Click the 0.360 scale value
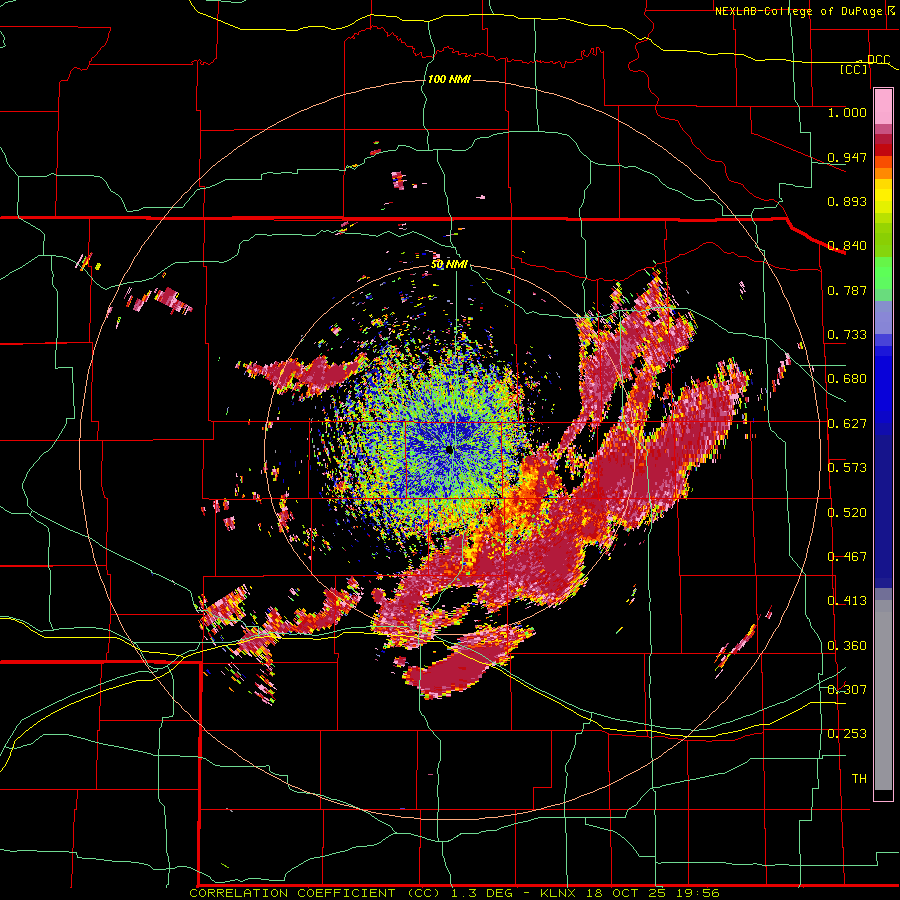This screenshot has height=900, width=900. point(847,646)
